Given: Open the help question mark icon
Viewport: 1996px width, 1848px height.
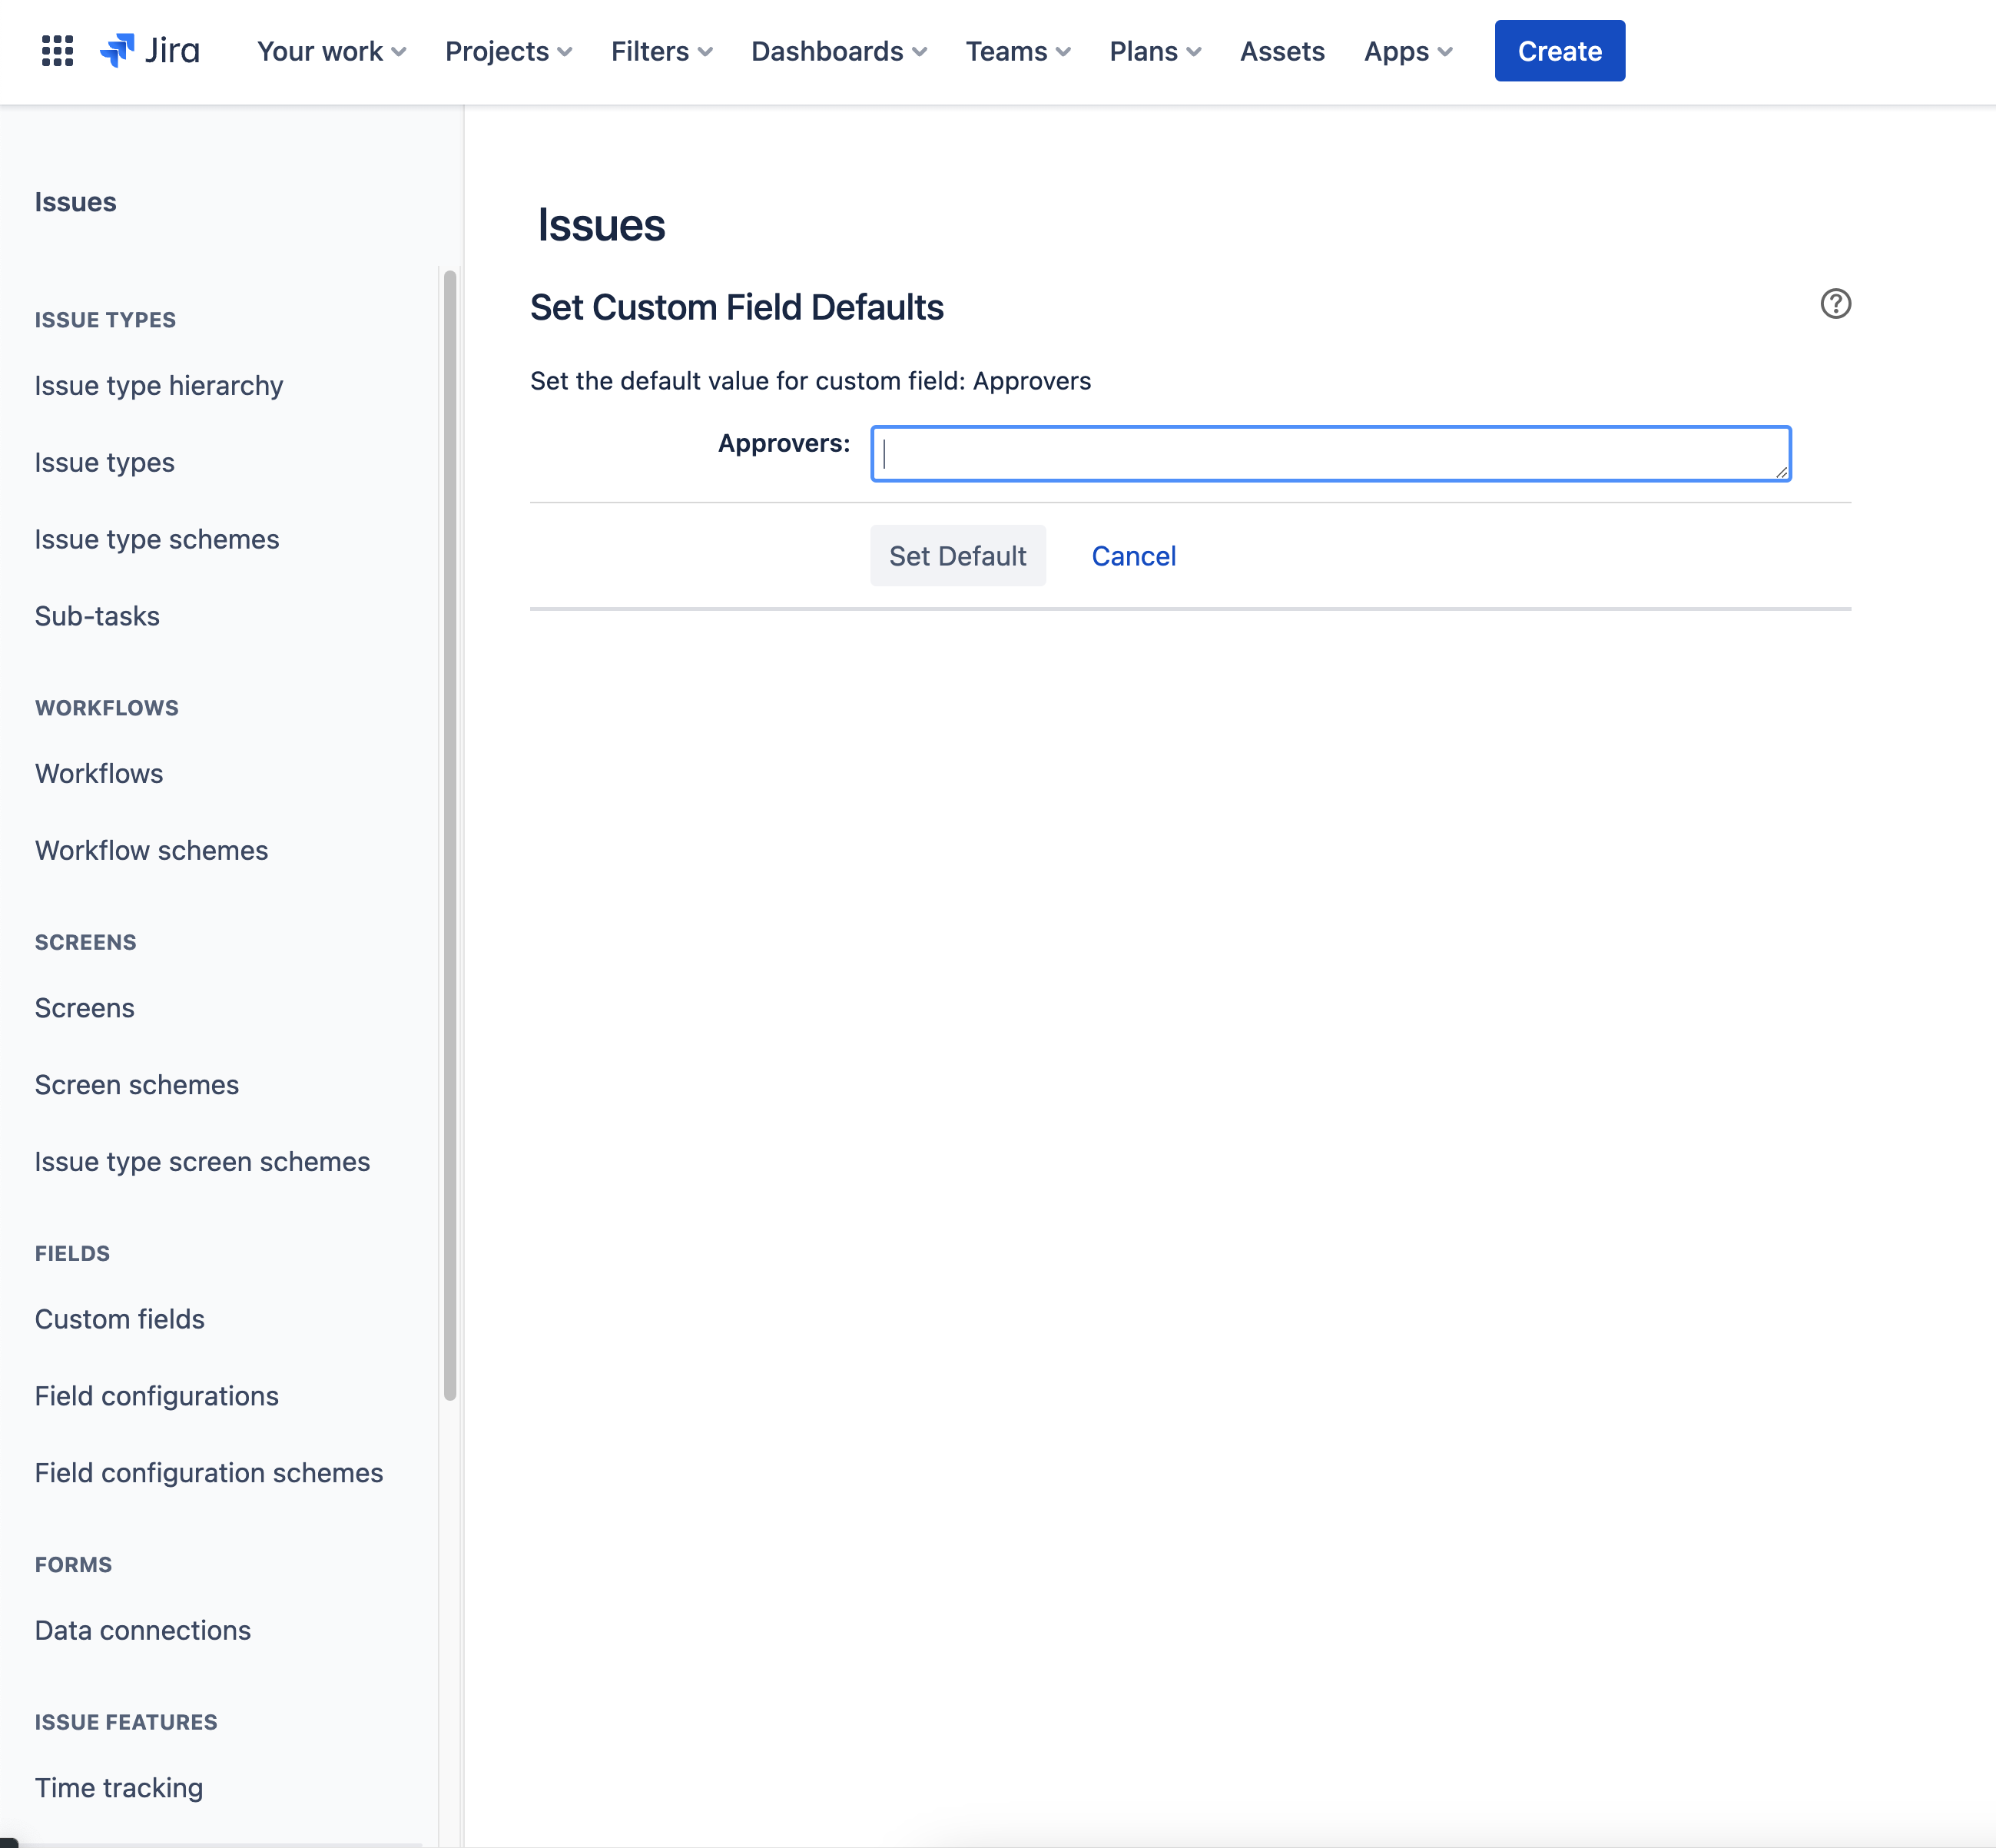Looking at the screenshot, I should coord(1835,304).
